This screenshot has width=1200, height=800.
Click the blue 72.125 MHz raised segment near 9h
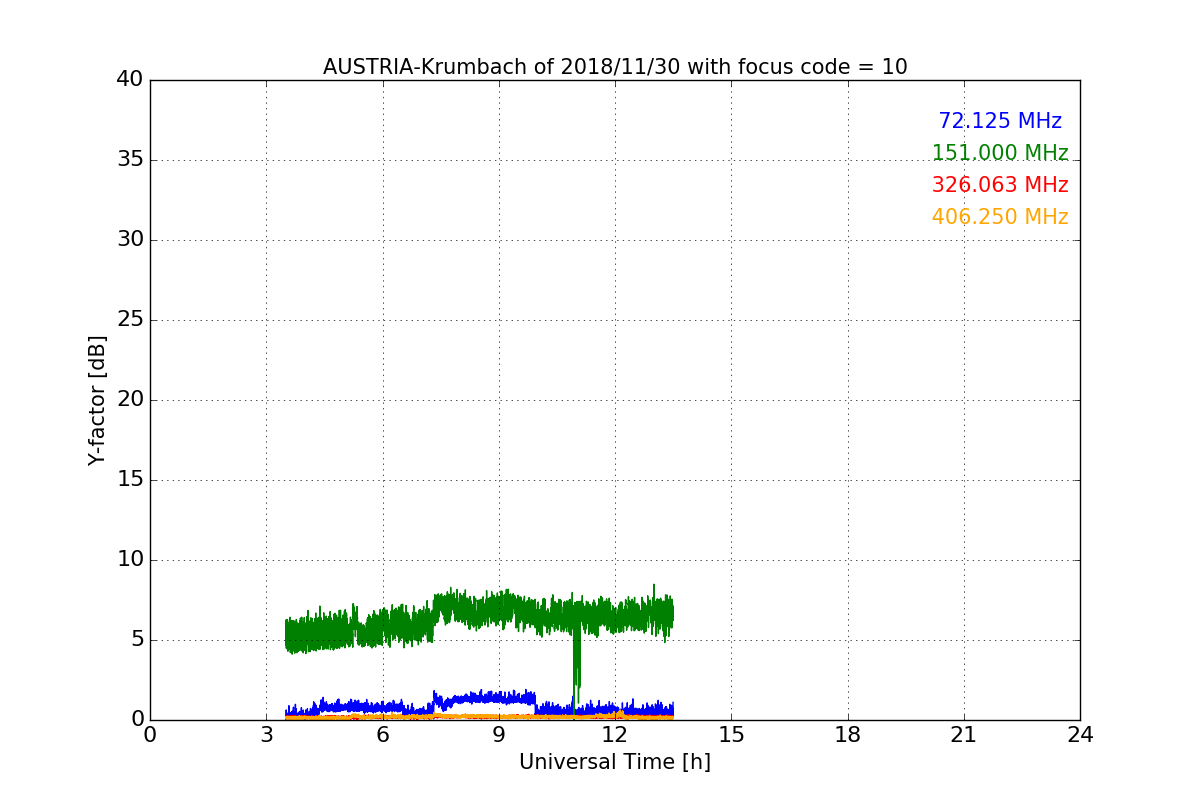(485, 697)
